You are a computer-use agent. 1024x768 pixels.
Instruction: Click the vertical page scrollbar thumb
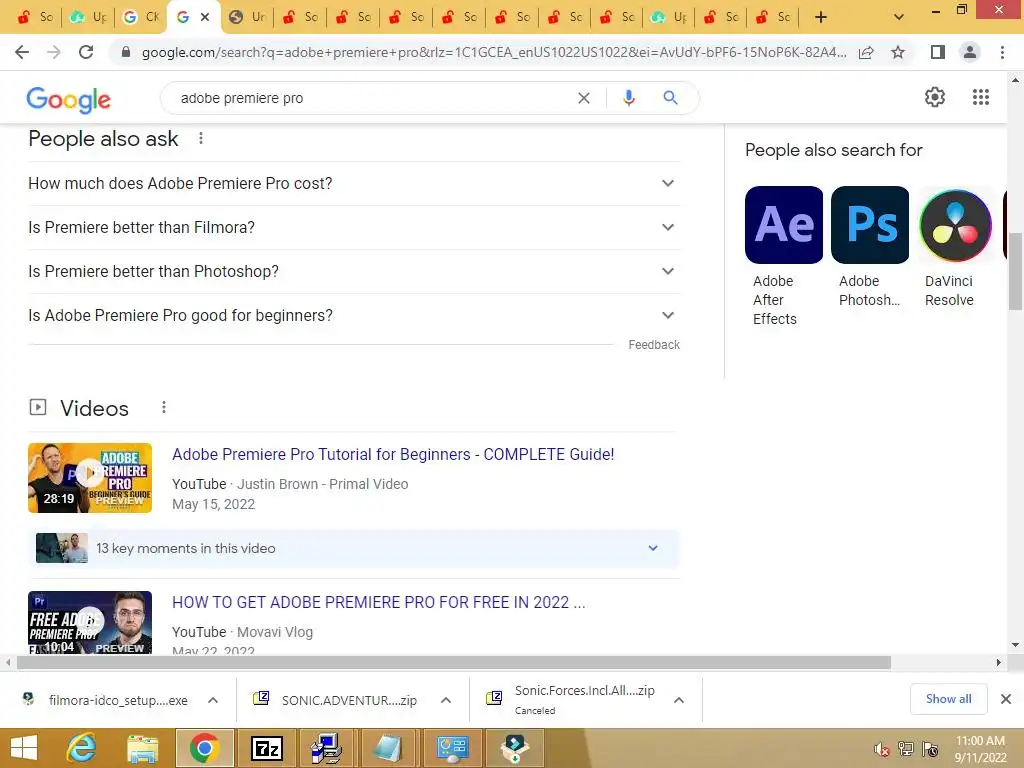[1015, 271]
